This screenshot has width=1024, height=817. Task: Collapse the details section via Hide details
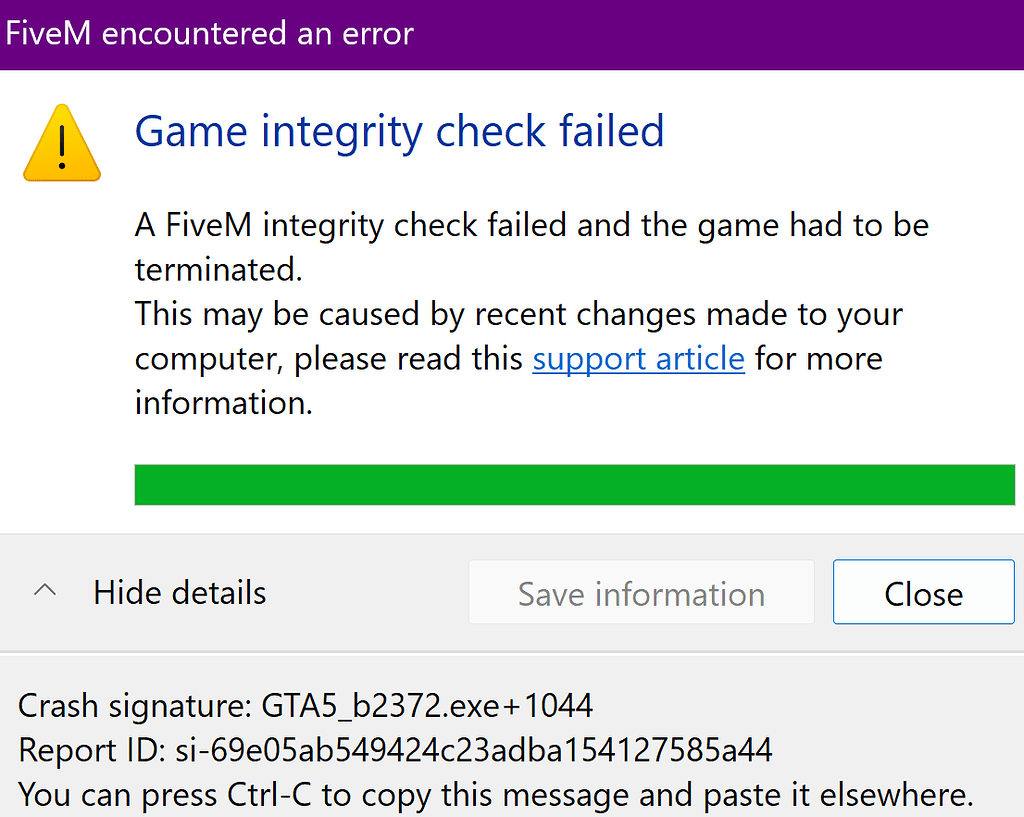pyautogui.click(x=179, y=592)
